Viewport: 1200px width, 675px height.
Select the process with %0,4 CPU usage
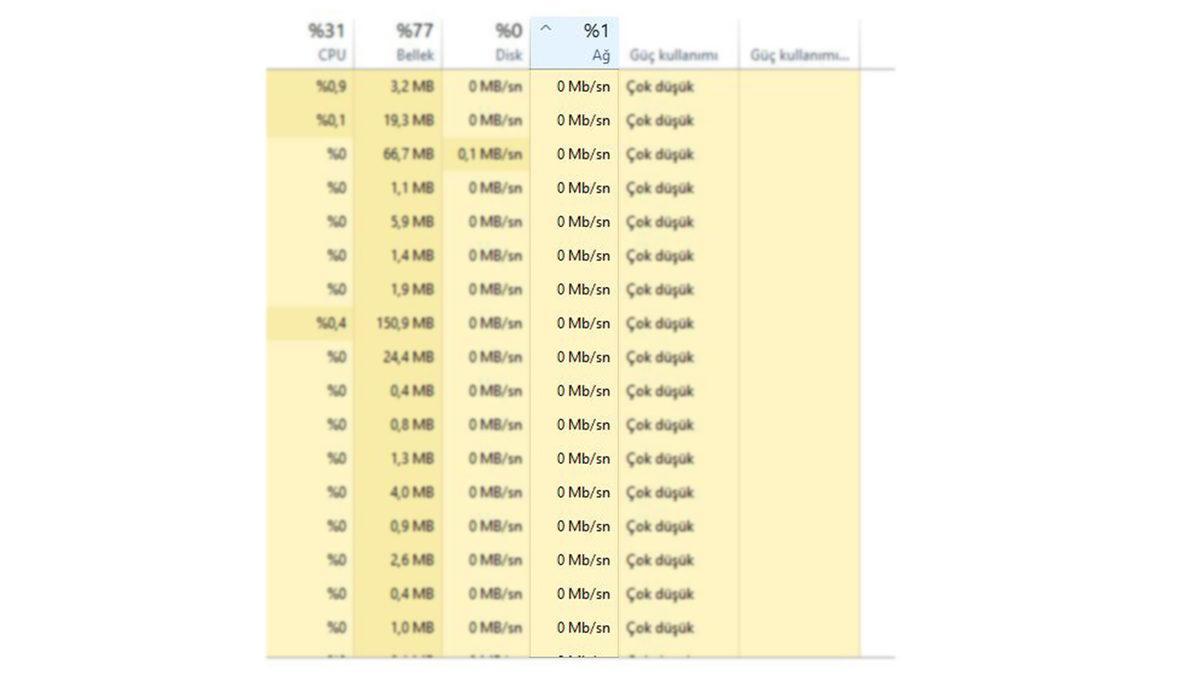329,323
